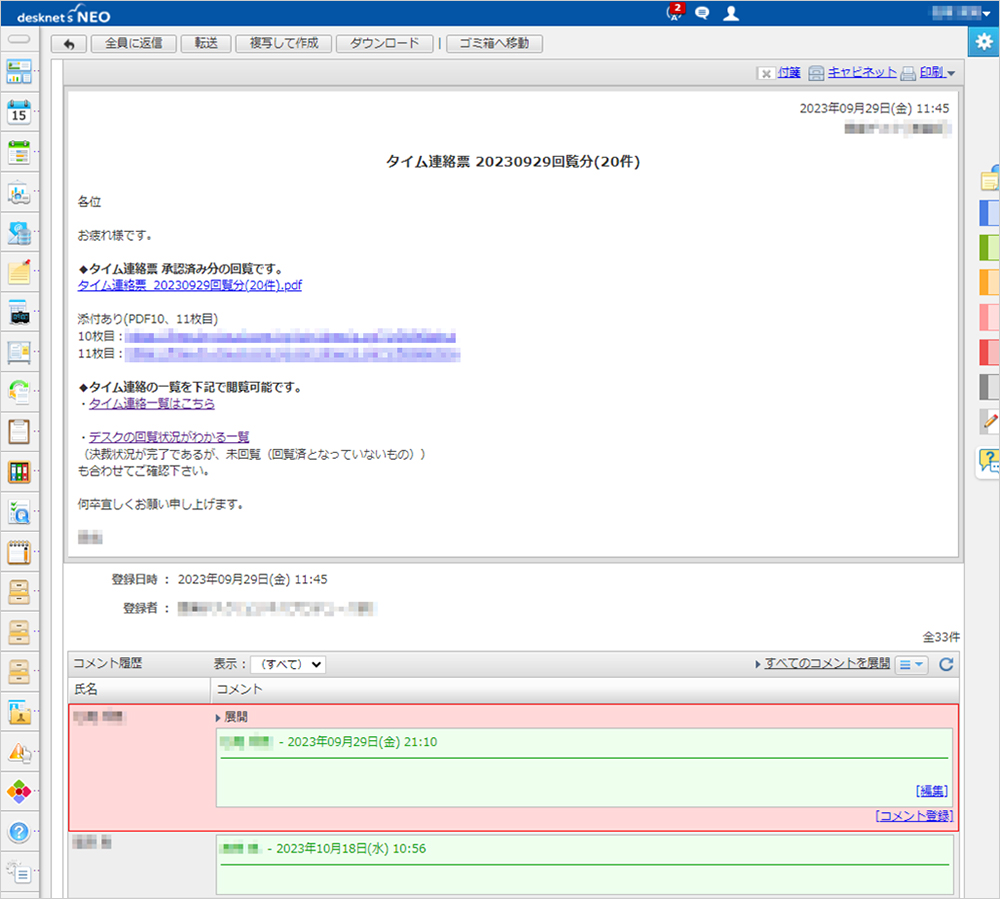
Task: Click the ダウンロード button
Action: (x=385, y=44)
